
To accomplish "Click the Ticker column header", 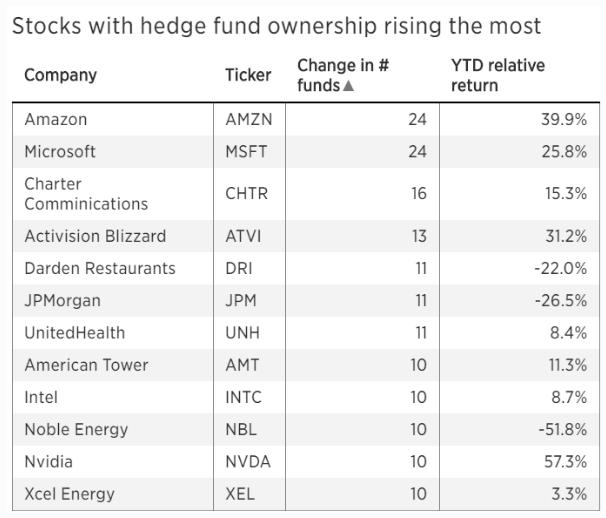I will tap(248, 75).
